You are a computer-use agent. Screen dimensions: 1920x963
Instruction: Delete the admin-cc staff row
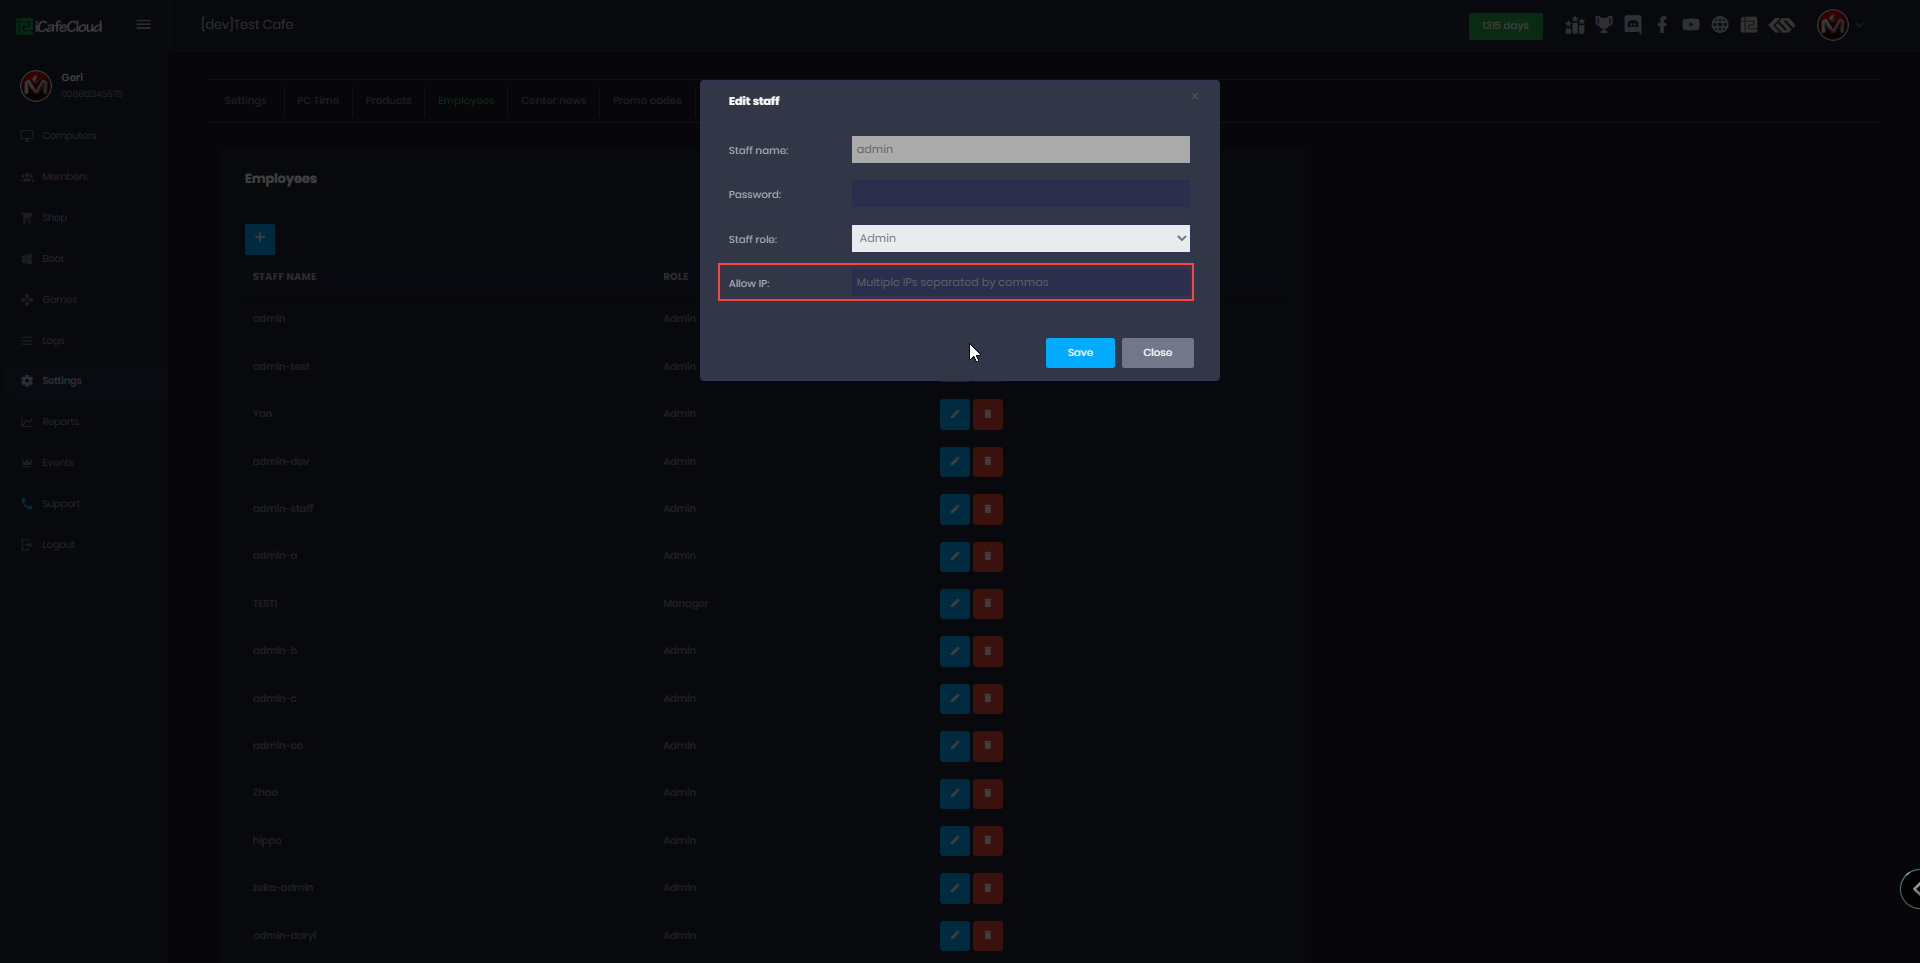coord(988,746)
